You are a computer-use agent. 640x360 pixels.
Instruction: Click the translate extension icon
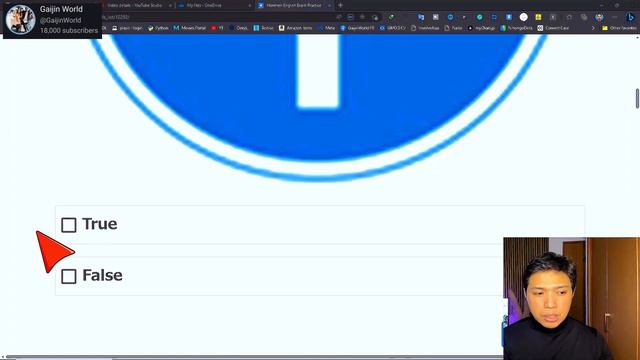pos(421,17)
